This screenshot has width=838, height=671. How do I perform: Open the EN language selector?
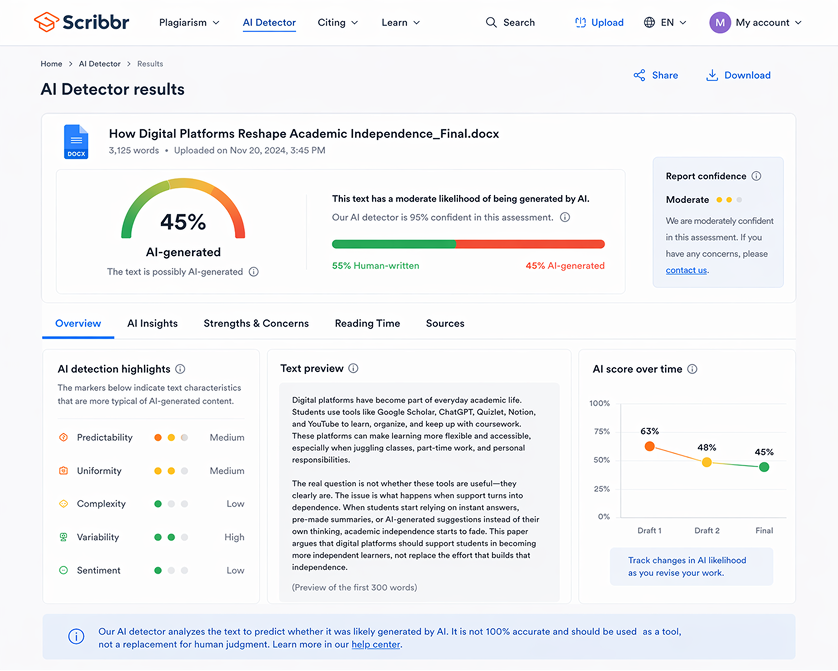(x=665, y=22)
